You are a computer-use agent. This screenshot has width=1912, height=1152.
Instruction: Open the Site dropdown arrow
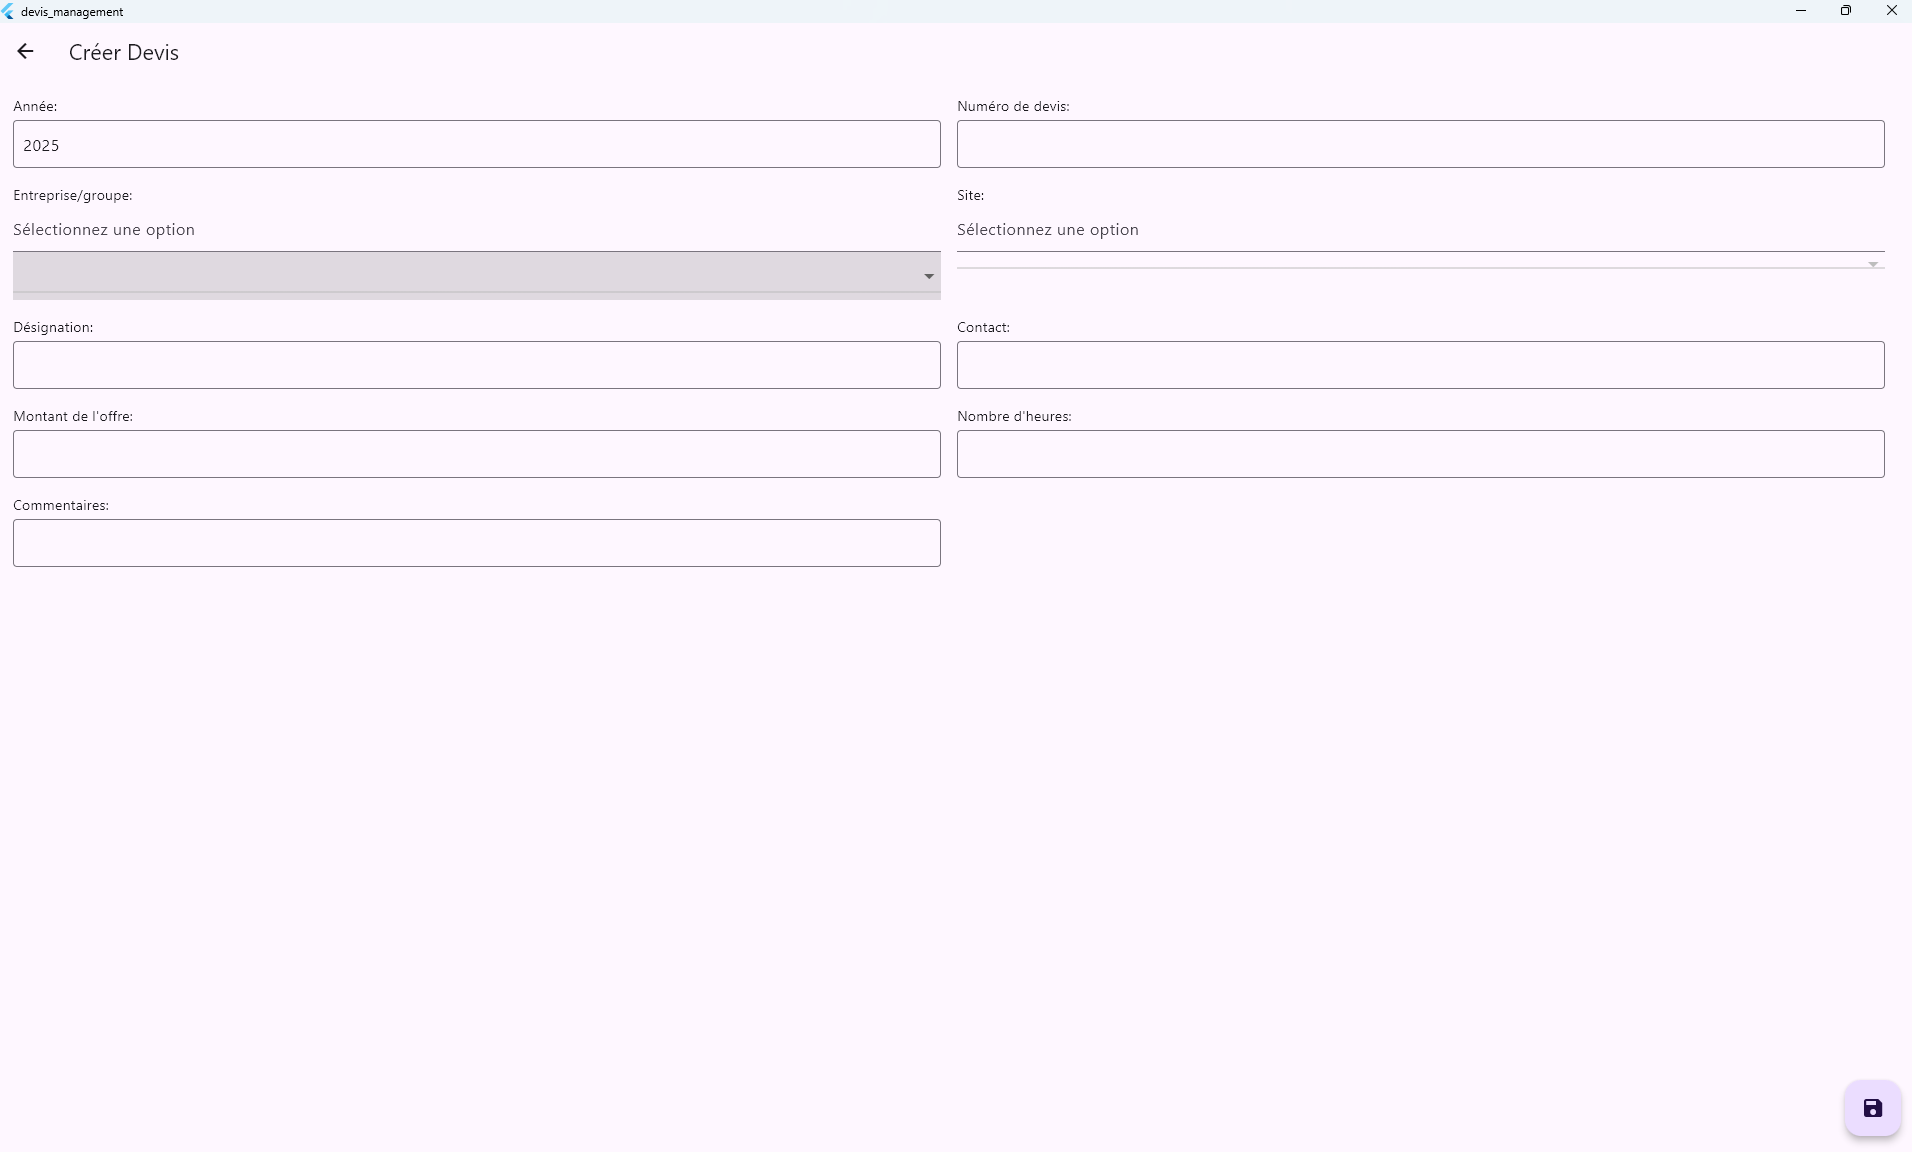[1872, 264]
